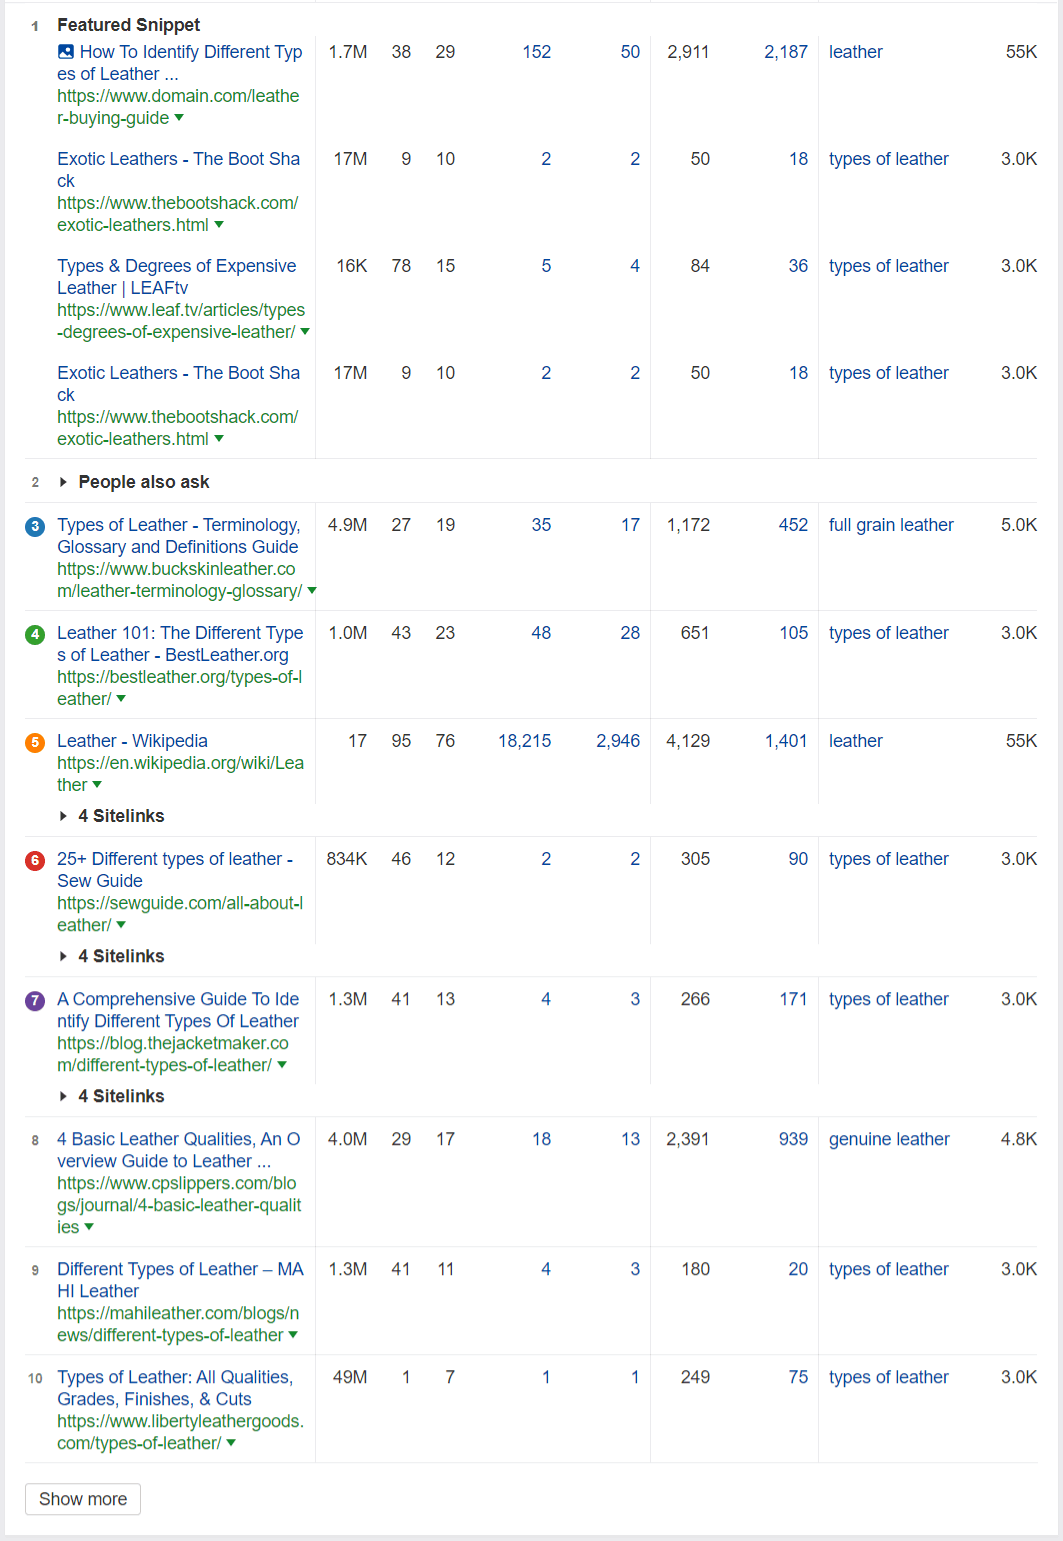This screenshot has height=1541, width=1063.
Task: Select the blue position 3 badge
Action: click(x=35, y=525)
